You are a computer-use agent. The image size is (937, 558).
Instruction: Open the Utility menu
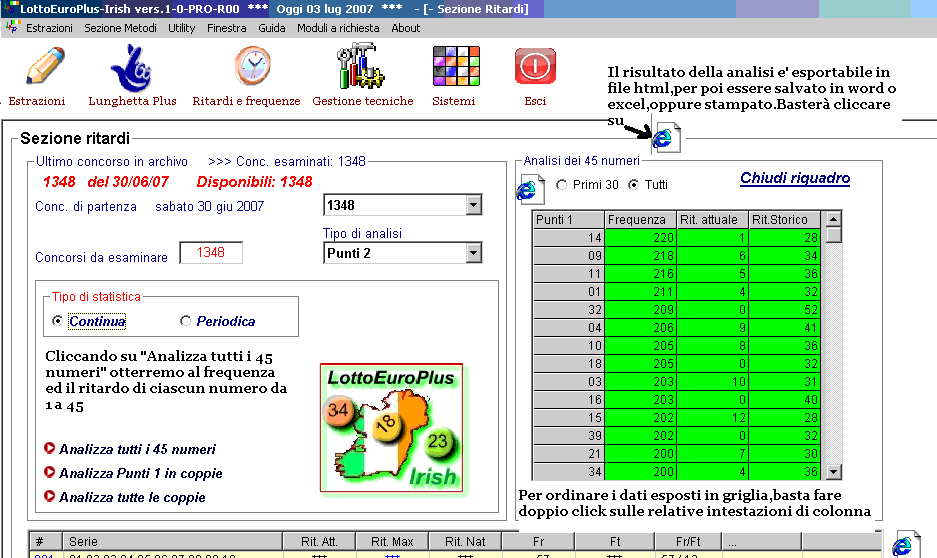[182, 28]
